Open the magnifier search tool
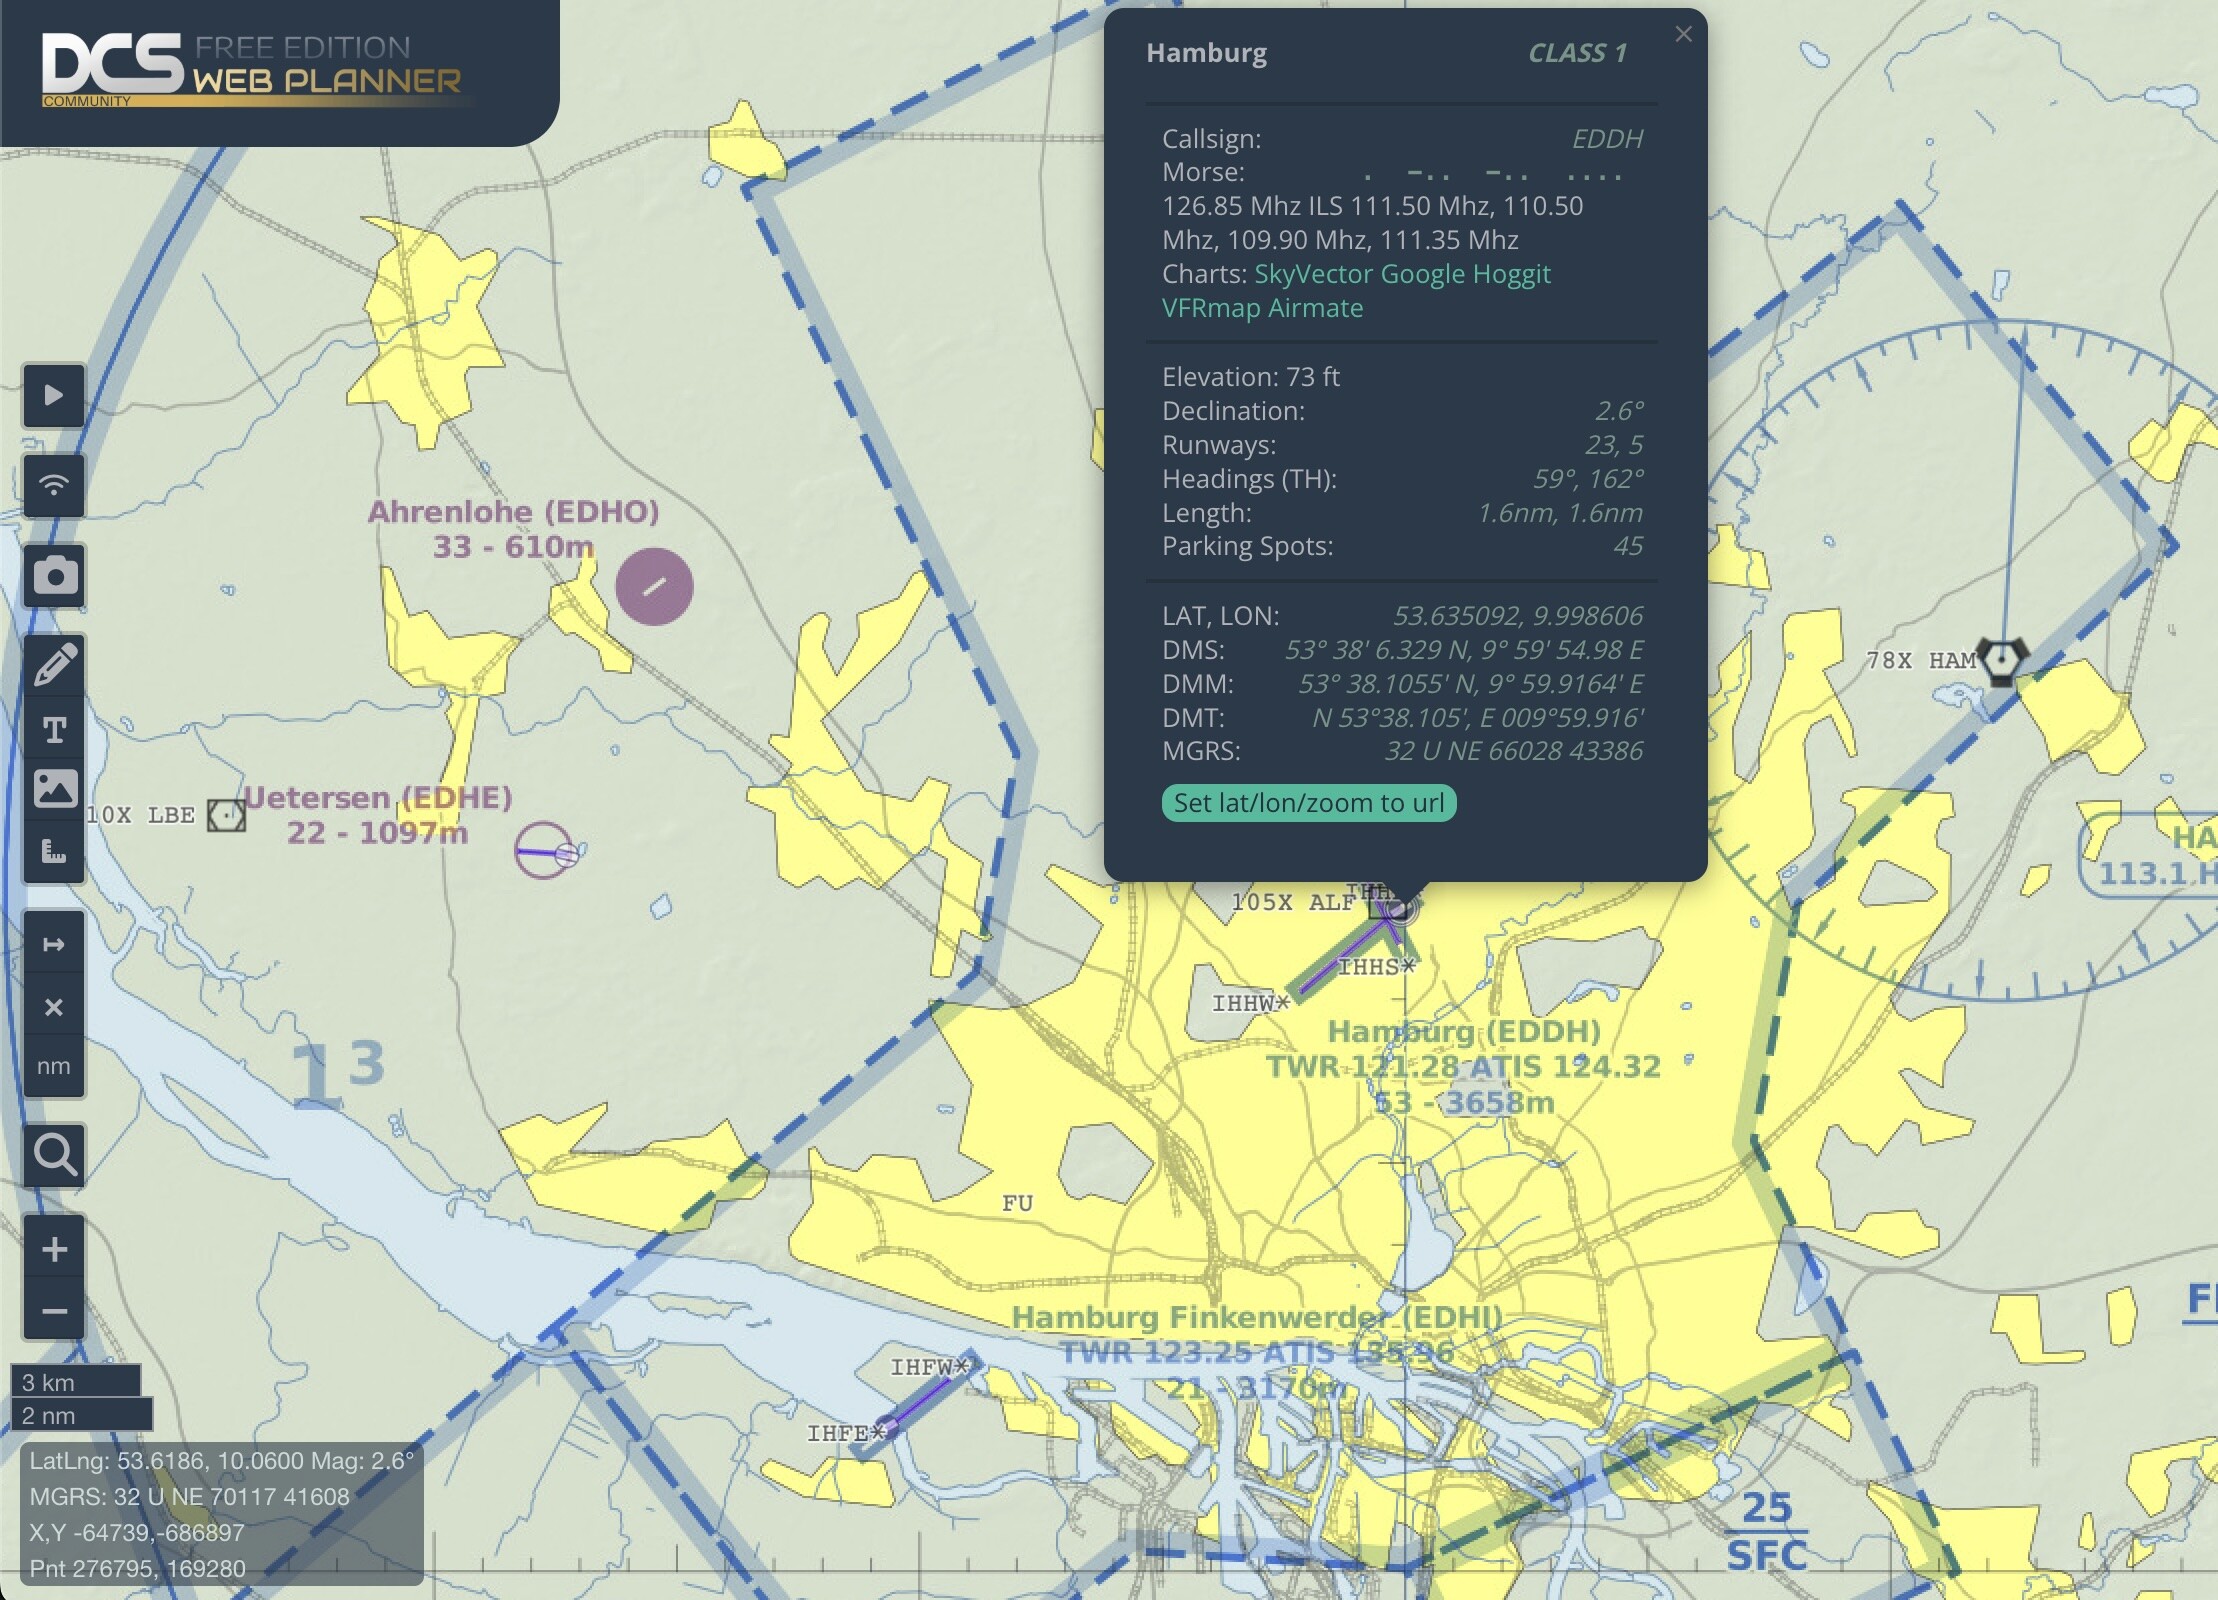The width and height of the screenshot is (2218, 1600). (x=54, y=1155)
